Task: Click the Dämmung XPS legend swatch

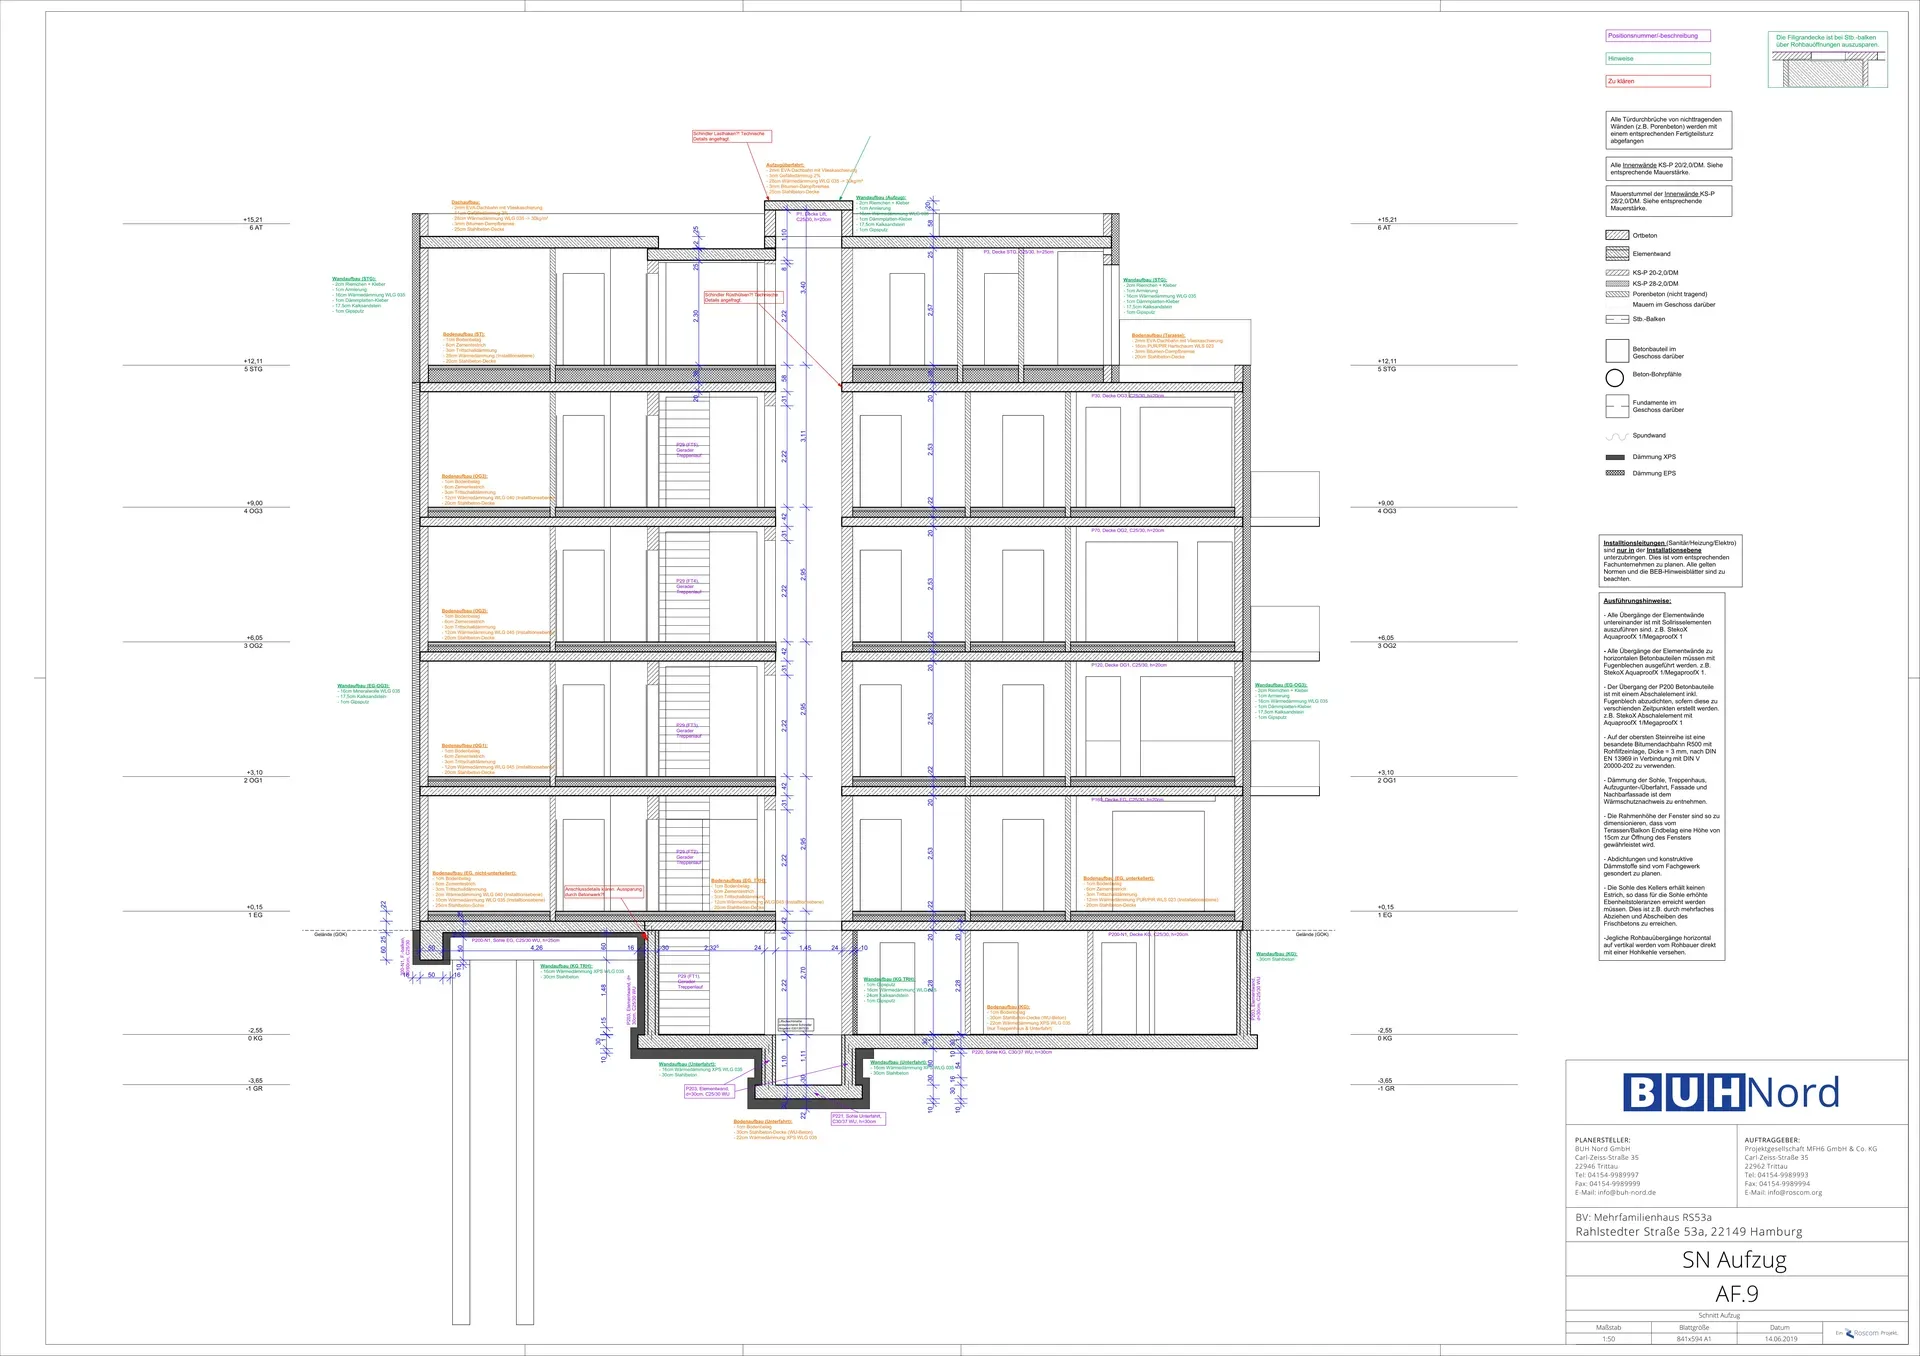Action: coord(1615,457)
